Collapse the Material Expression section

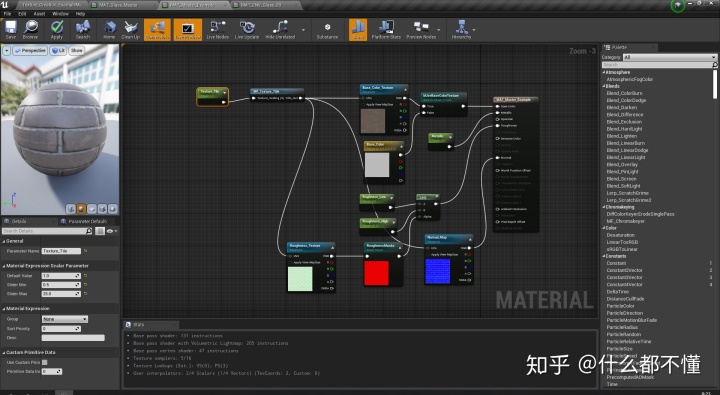[x=4, y=309]
